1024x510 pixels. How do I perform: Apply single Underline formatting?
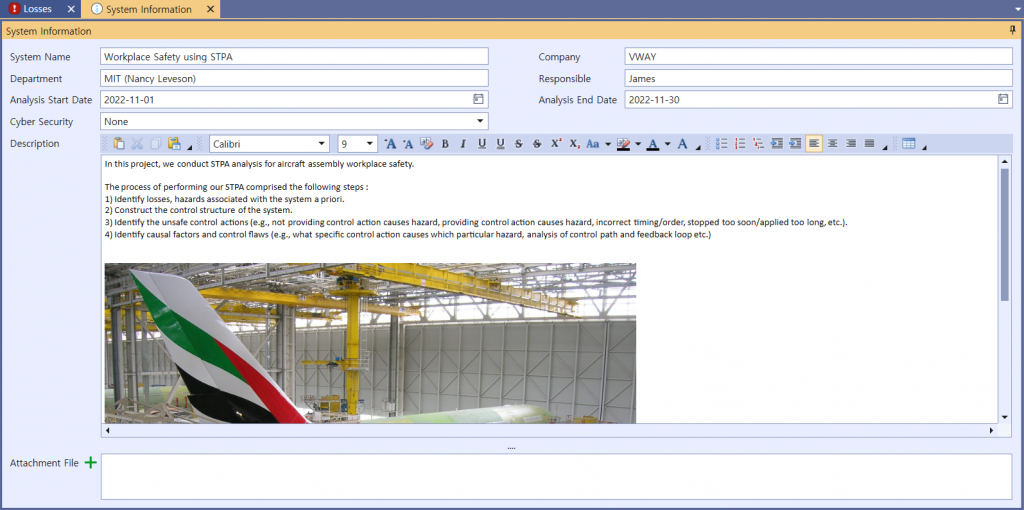(x=482, y=144)
